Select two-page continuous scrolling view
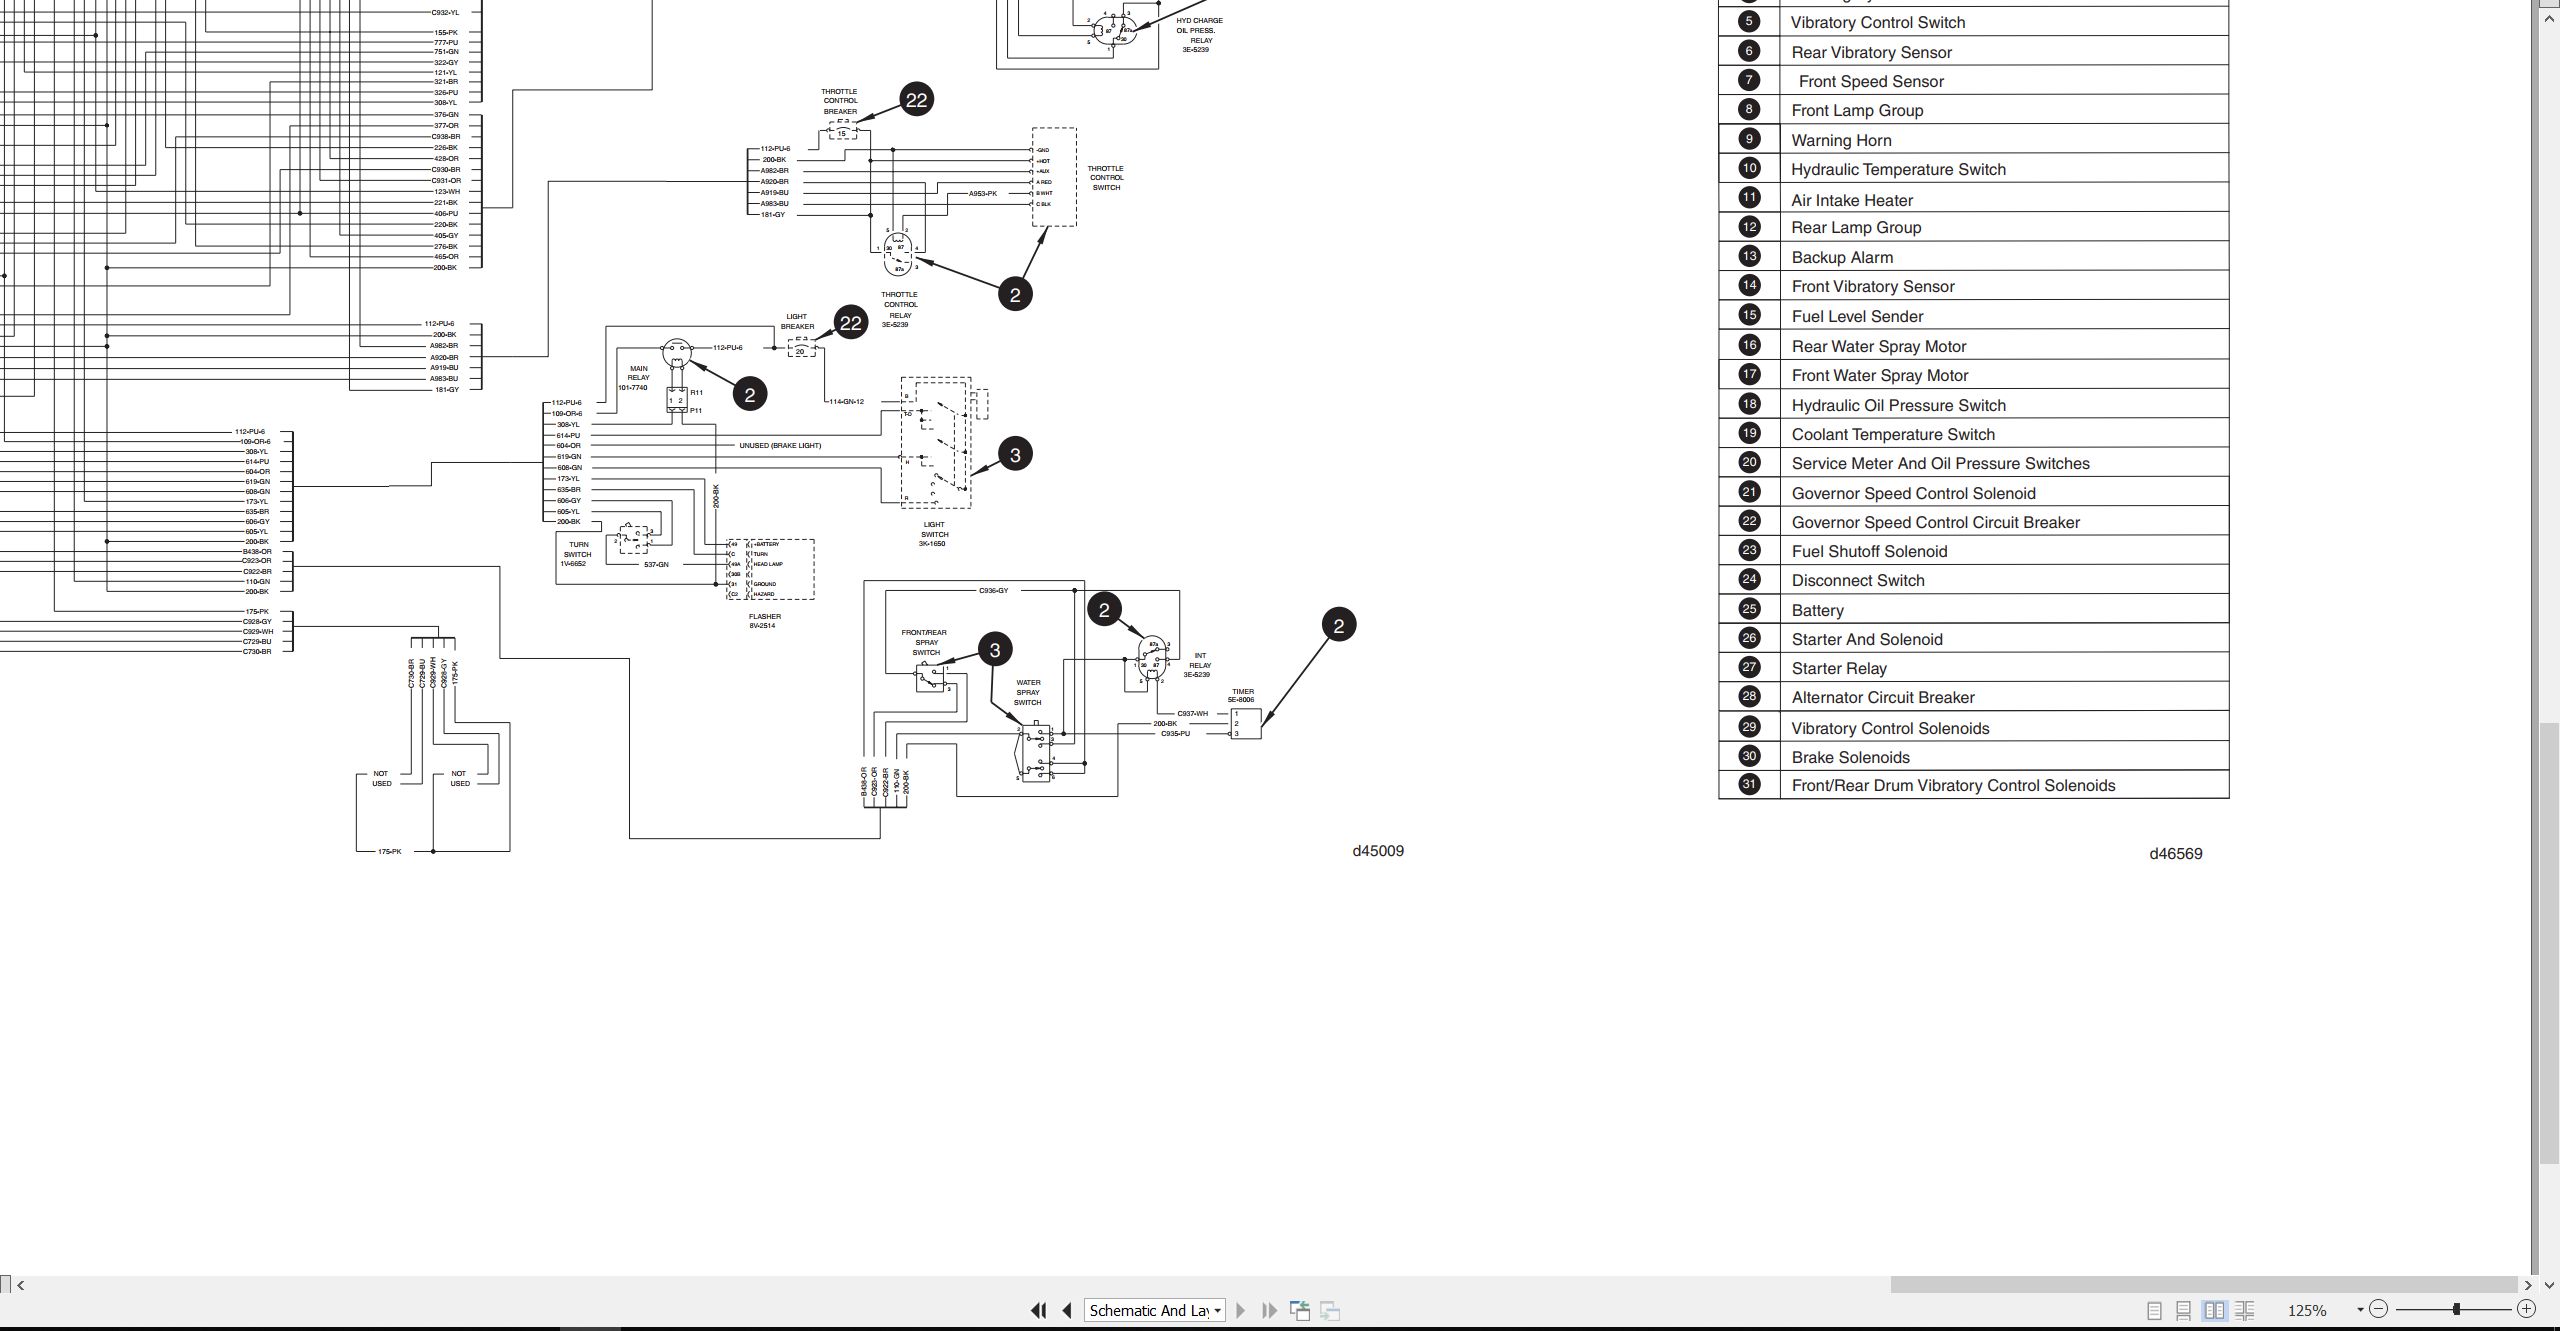 tap(2245, 1310)
